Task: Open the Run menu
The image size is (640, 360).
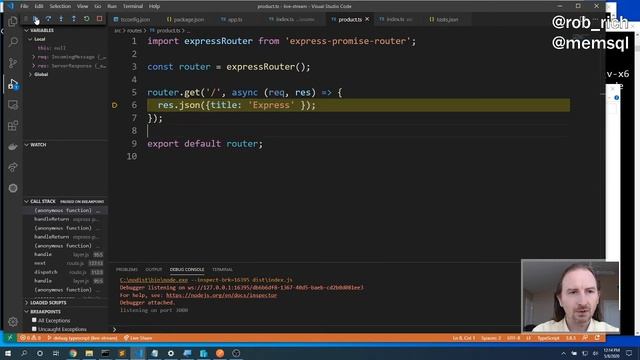Action: tap(111, 6)
